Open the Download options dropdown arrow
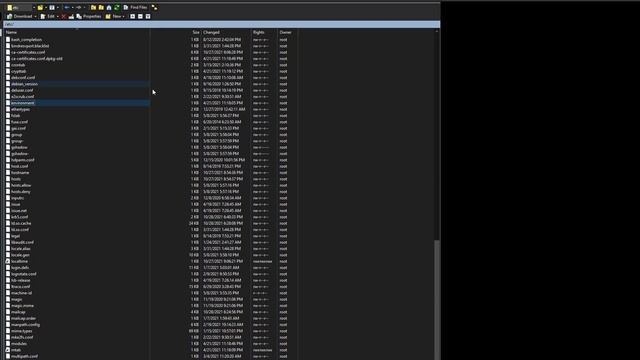Viewport: 640px width, 360px height. [x=36, y=16]
